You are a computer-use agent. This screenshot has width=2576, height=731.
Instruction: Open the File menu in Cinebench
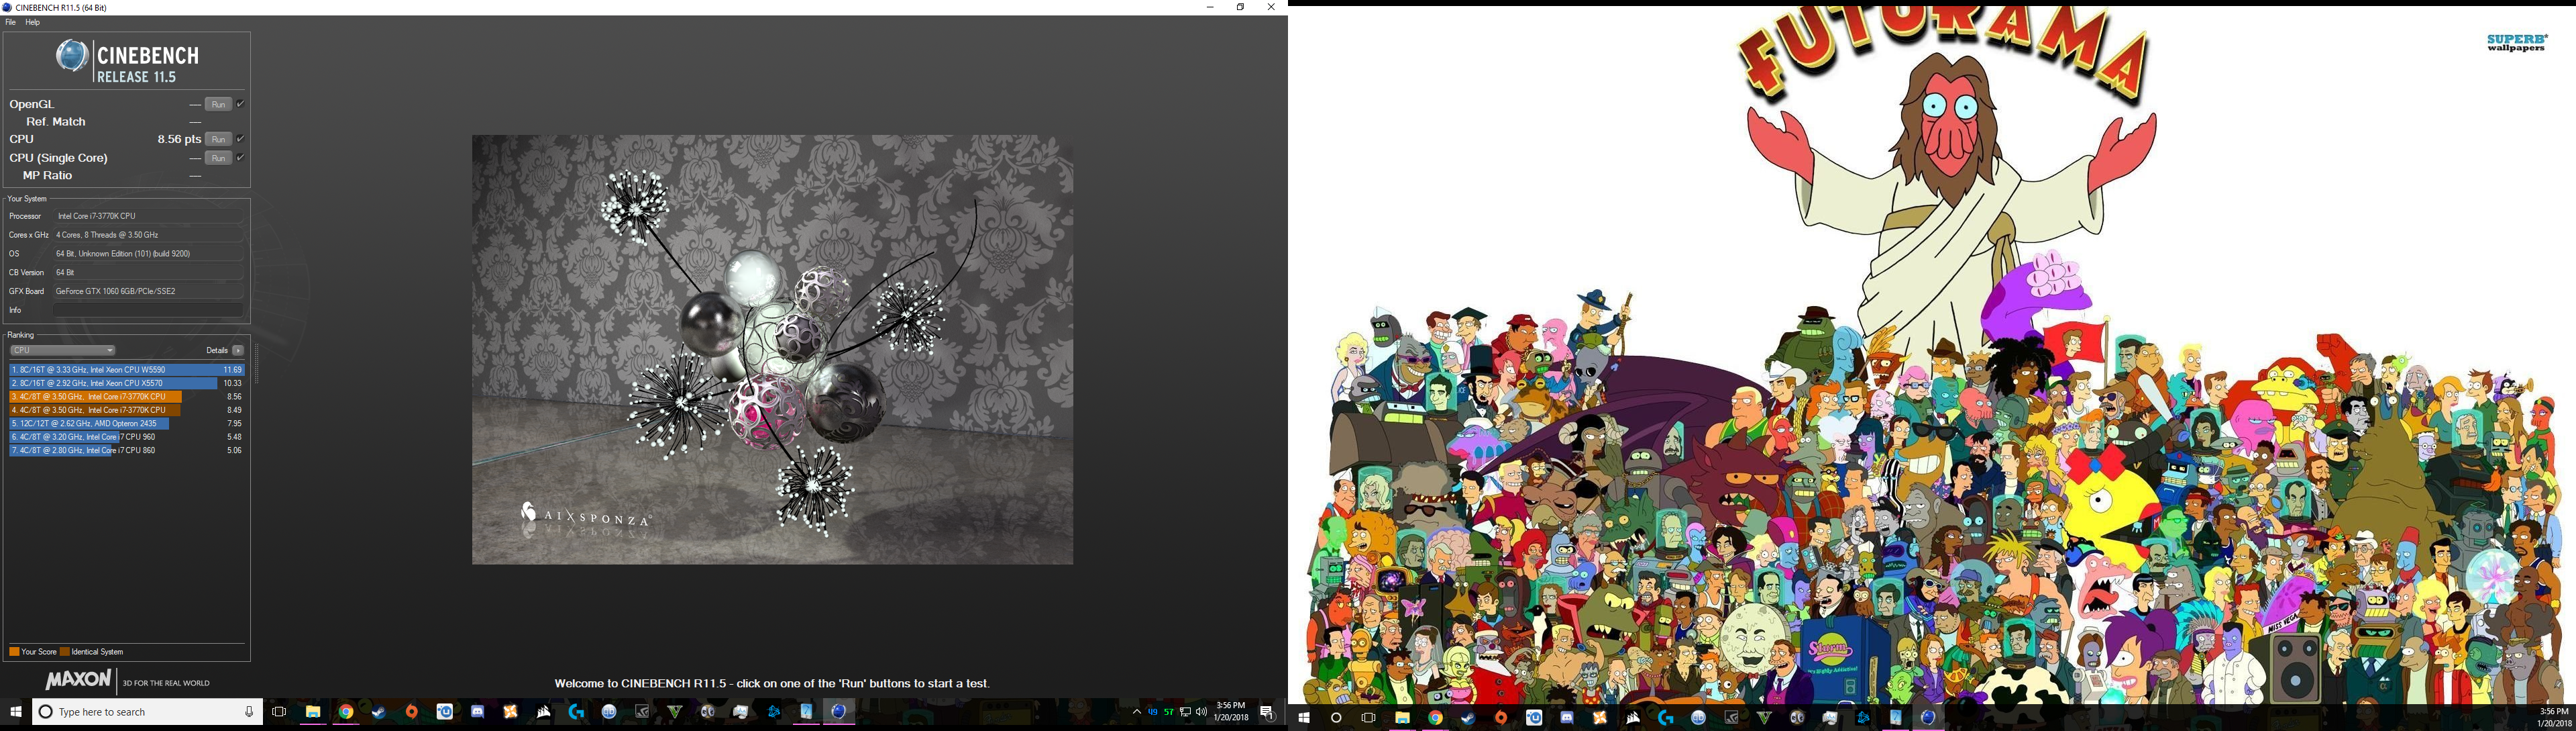11,22
